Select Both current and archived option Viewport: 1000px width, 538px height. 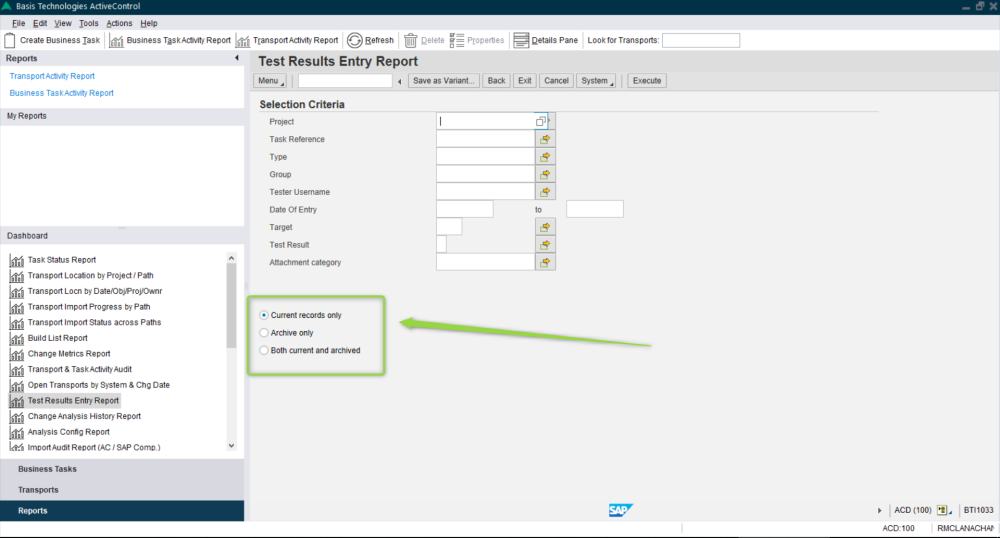click(264, 351)
